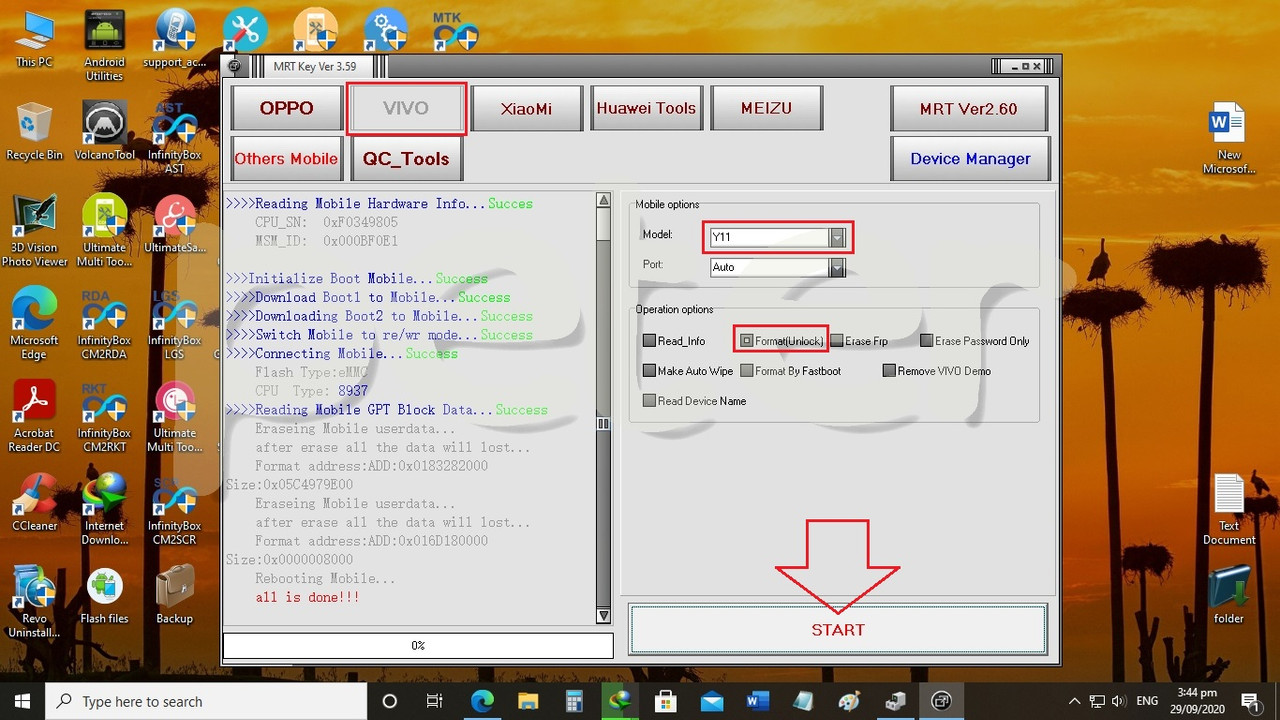Launch VolcanoTool desktop shortcut
This screenshot has height=720, width=1280.
coord(104,132)
